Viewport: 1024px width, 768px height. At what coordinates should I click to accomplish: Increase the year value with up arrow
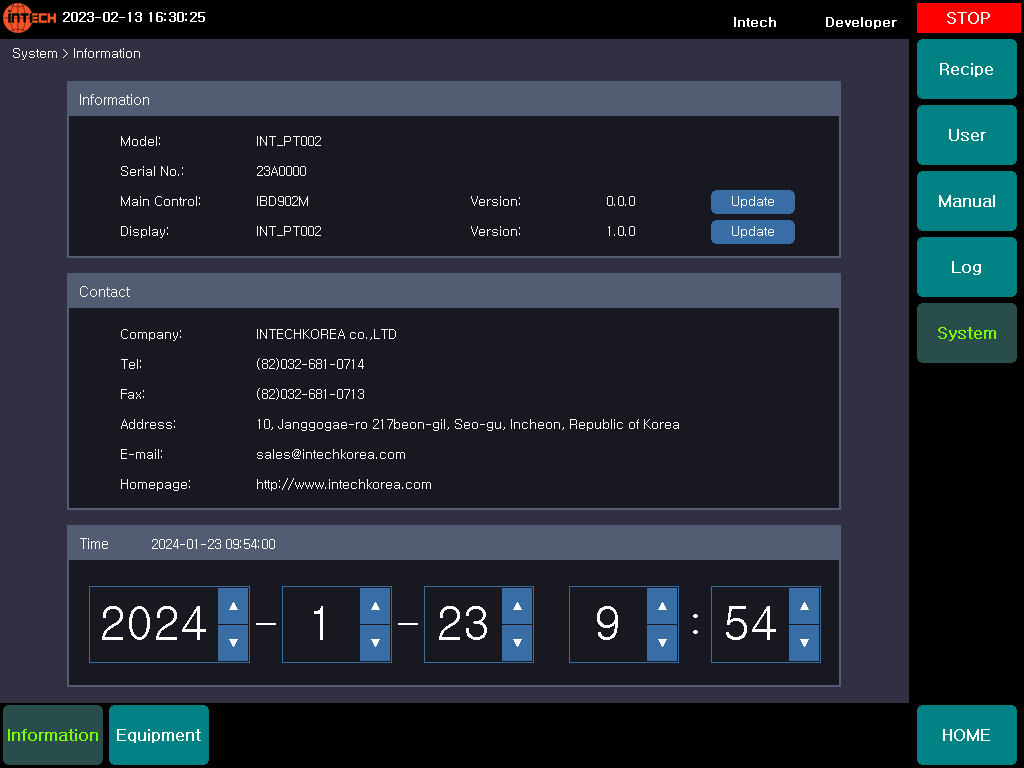point(233,606)
